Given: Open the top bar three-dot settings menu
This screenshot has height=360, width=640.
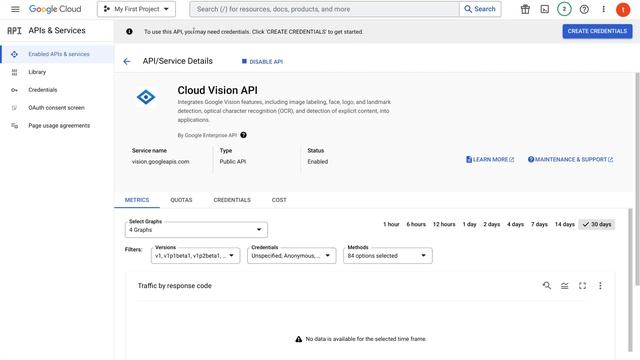Looking at the screenshot, I should (603, 9).
